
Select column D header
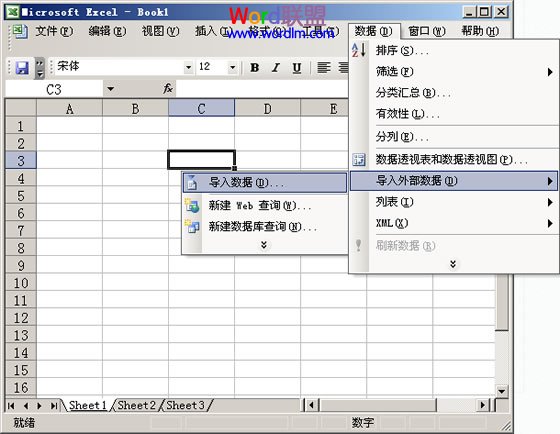(268, 108)
